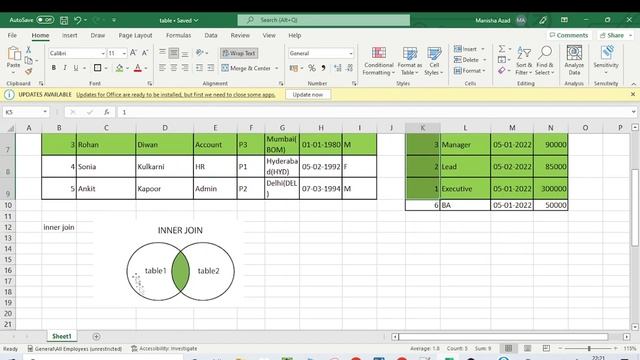Image resolution: width=640 pixels, height=360 pixels.
Task: Toggle Bold formatting
Action: (53, 68)
